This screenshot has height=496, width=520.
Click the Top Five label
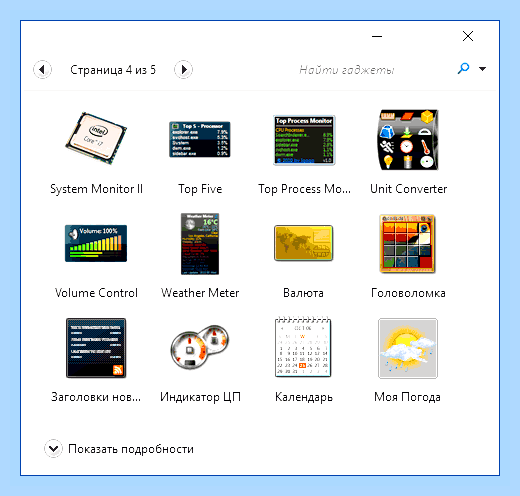click(x=200, y=189)
